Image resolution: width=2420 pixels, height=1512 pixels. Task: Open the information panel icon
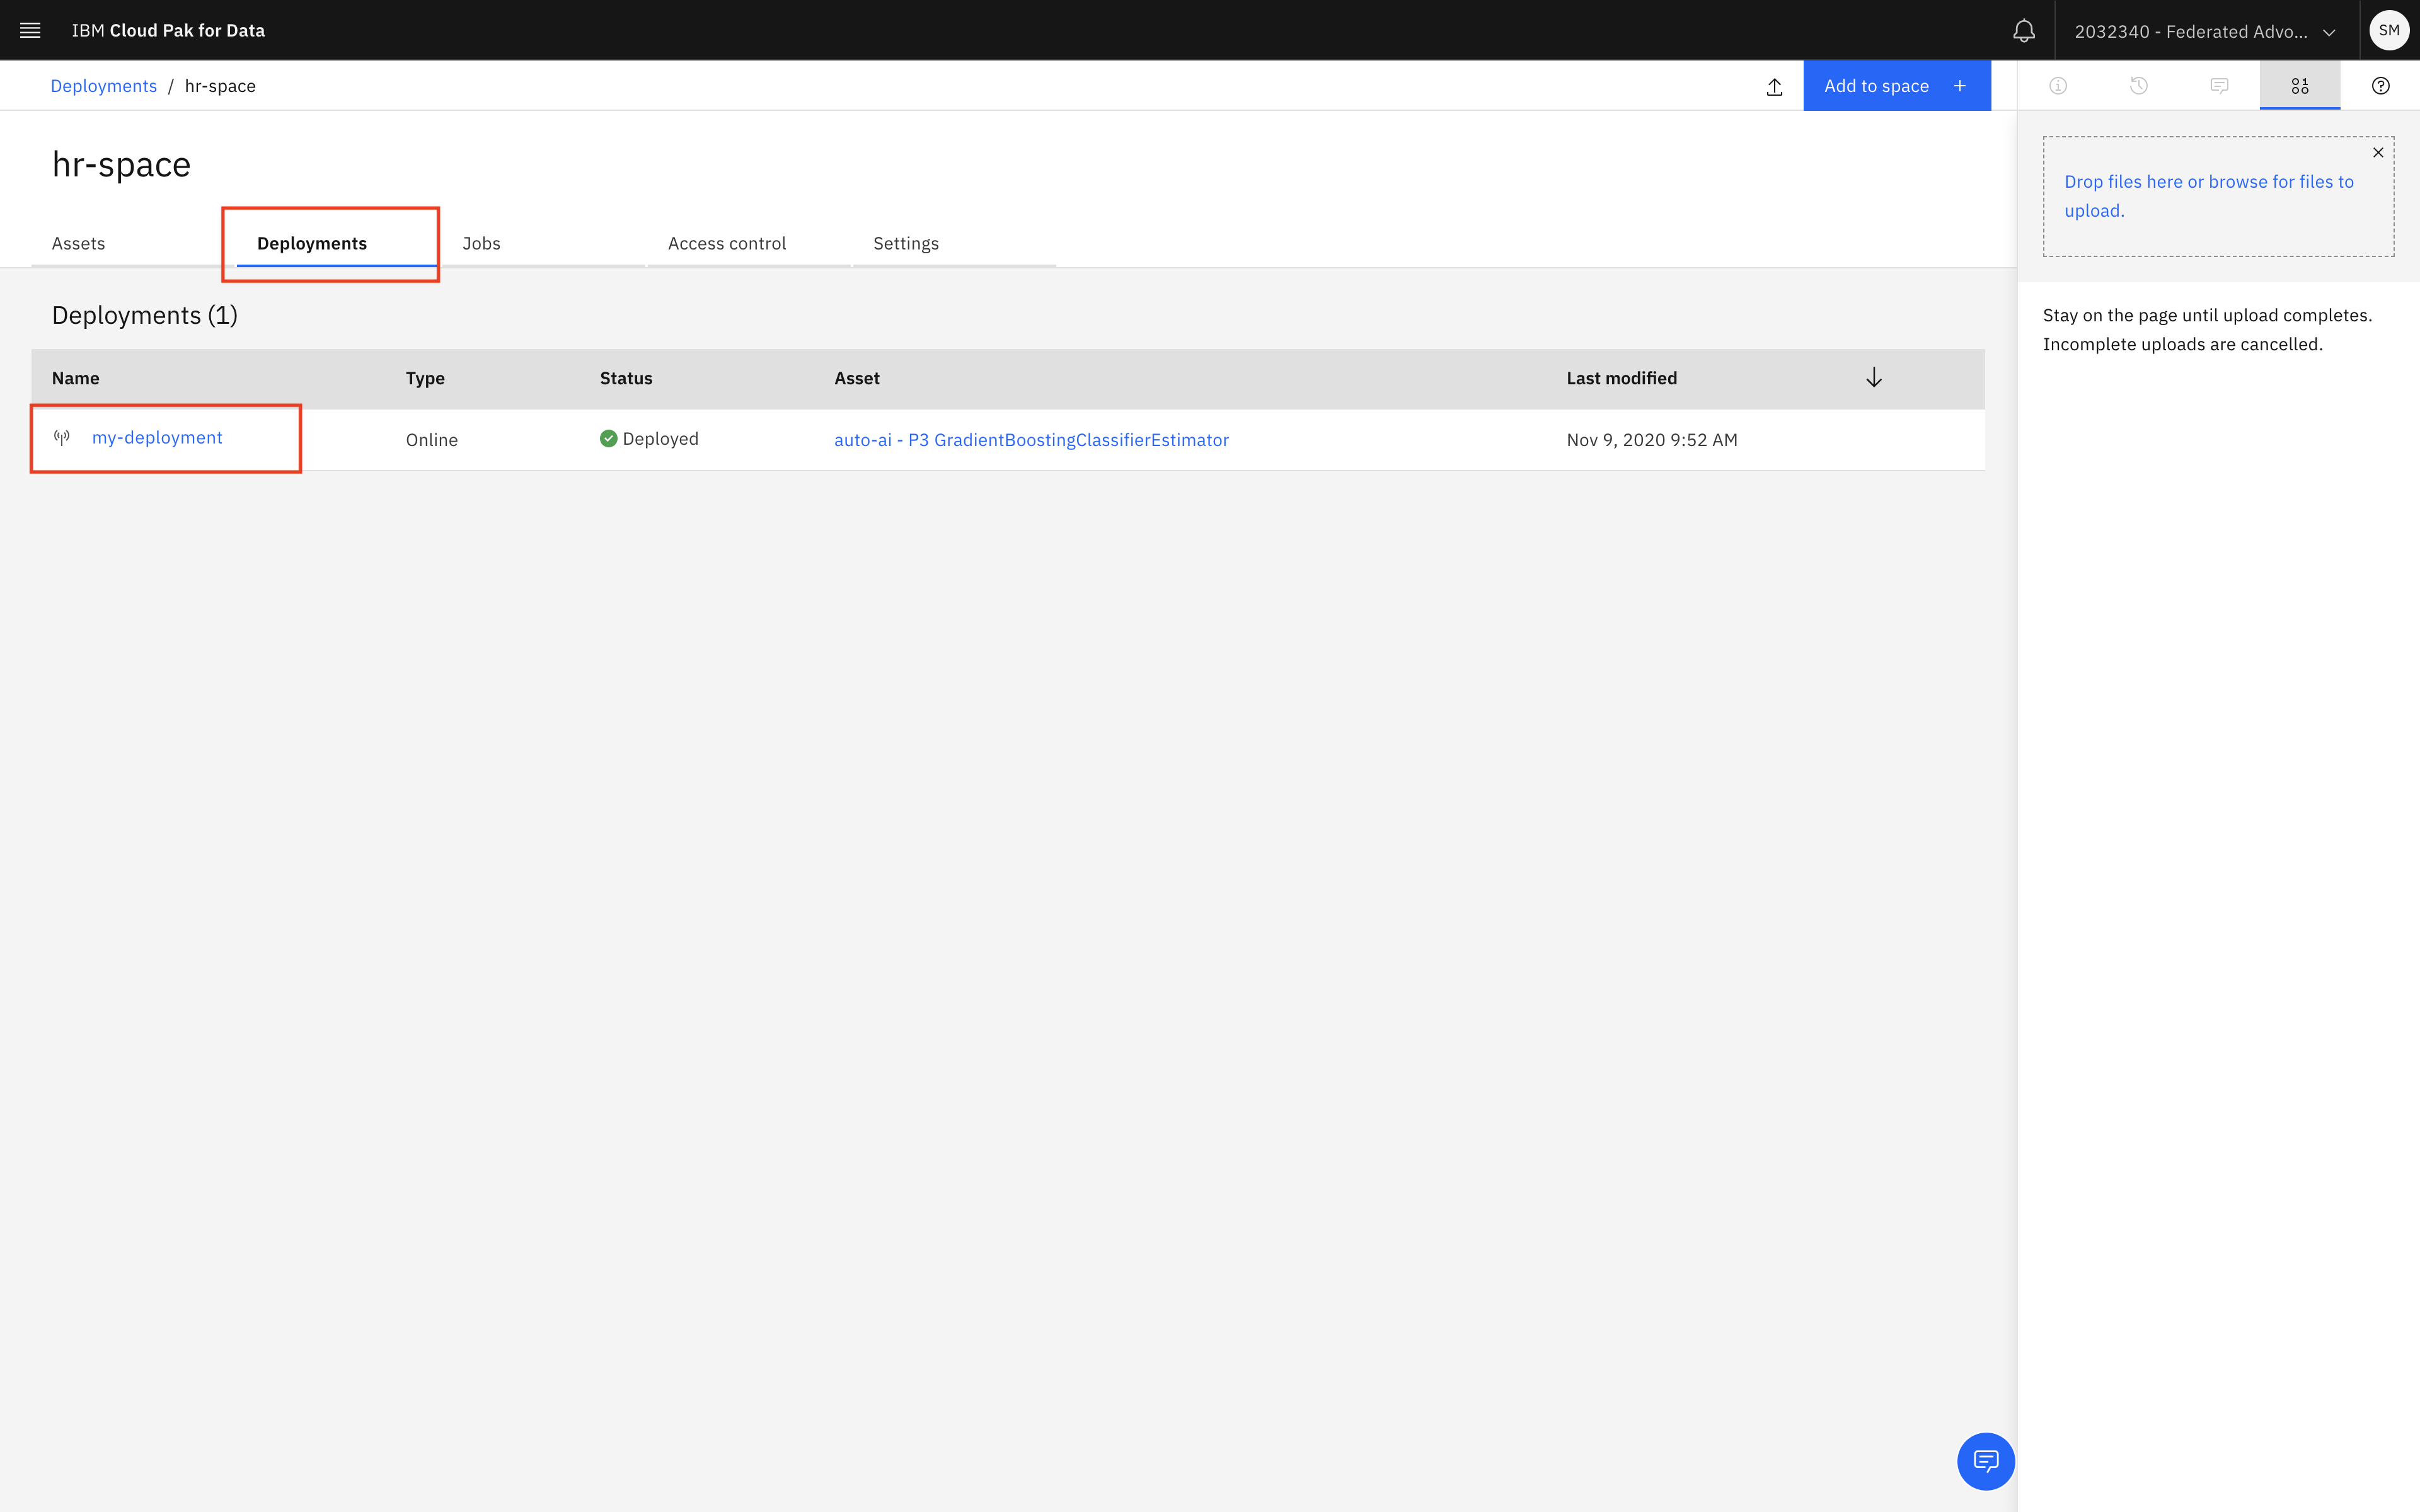(x=2058, y=86)
